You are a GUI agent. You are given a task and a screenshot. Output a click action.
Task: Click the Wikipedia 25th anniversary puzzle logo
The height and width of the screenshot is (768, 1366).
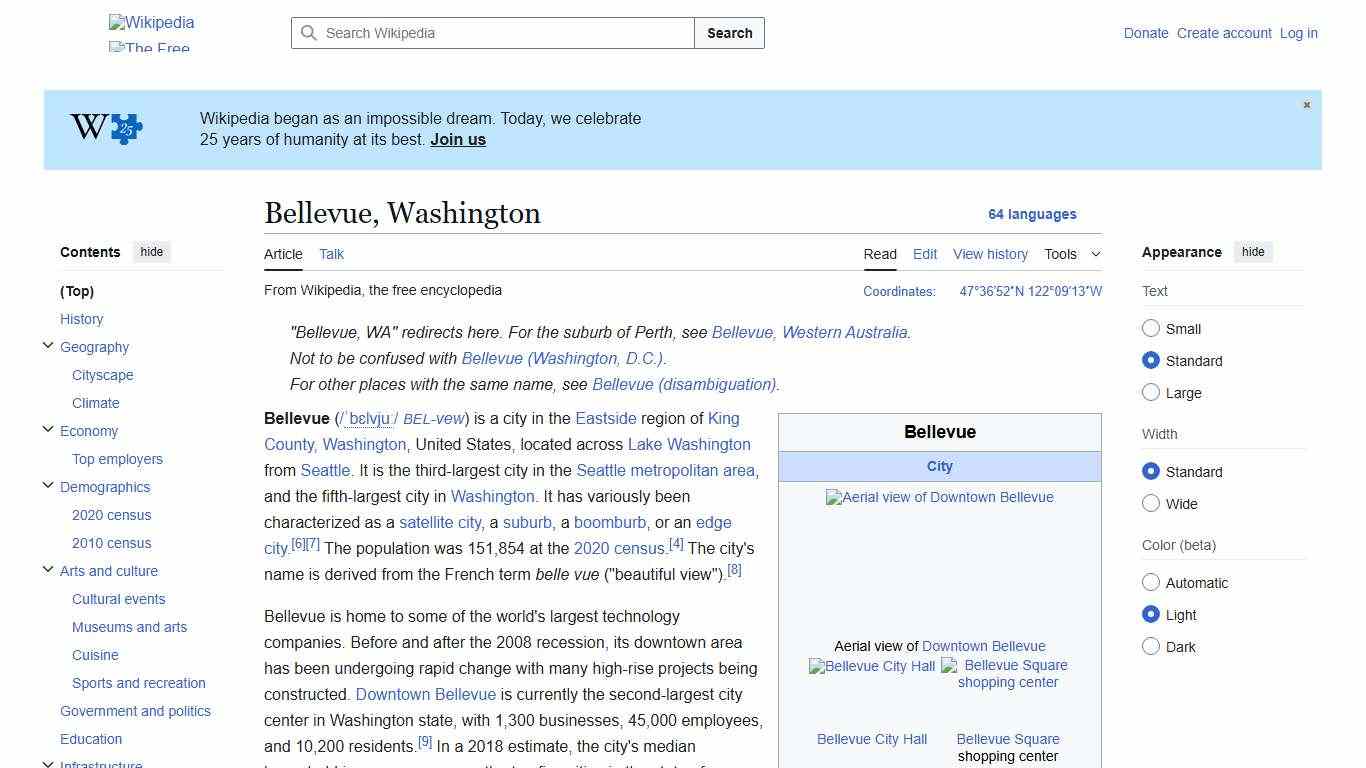104,128
